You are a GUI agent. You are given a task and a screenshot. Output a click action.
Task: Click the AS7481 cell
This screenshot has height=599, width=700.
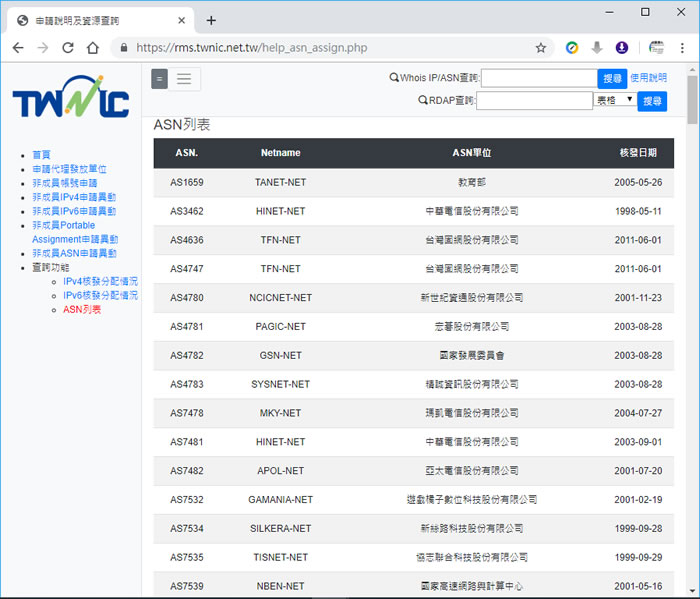[x=187, y=442]
